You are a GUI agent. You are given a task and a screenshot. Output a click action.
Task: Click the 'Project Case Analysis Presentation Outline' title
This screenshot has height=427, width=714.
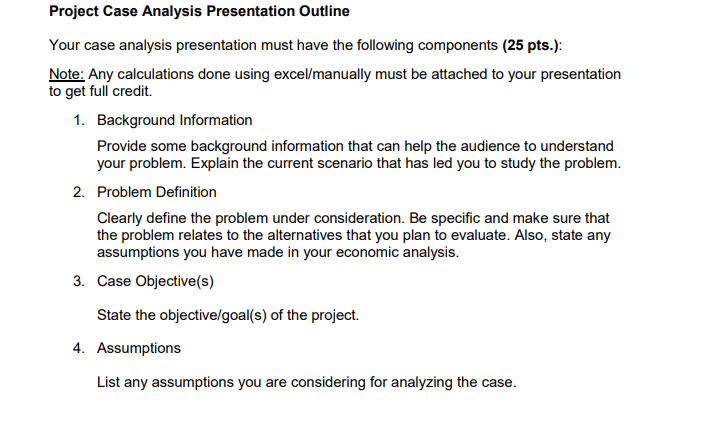pyautogui.click(x=199, y=12)
